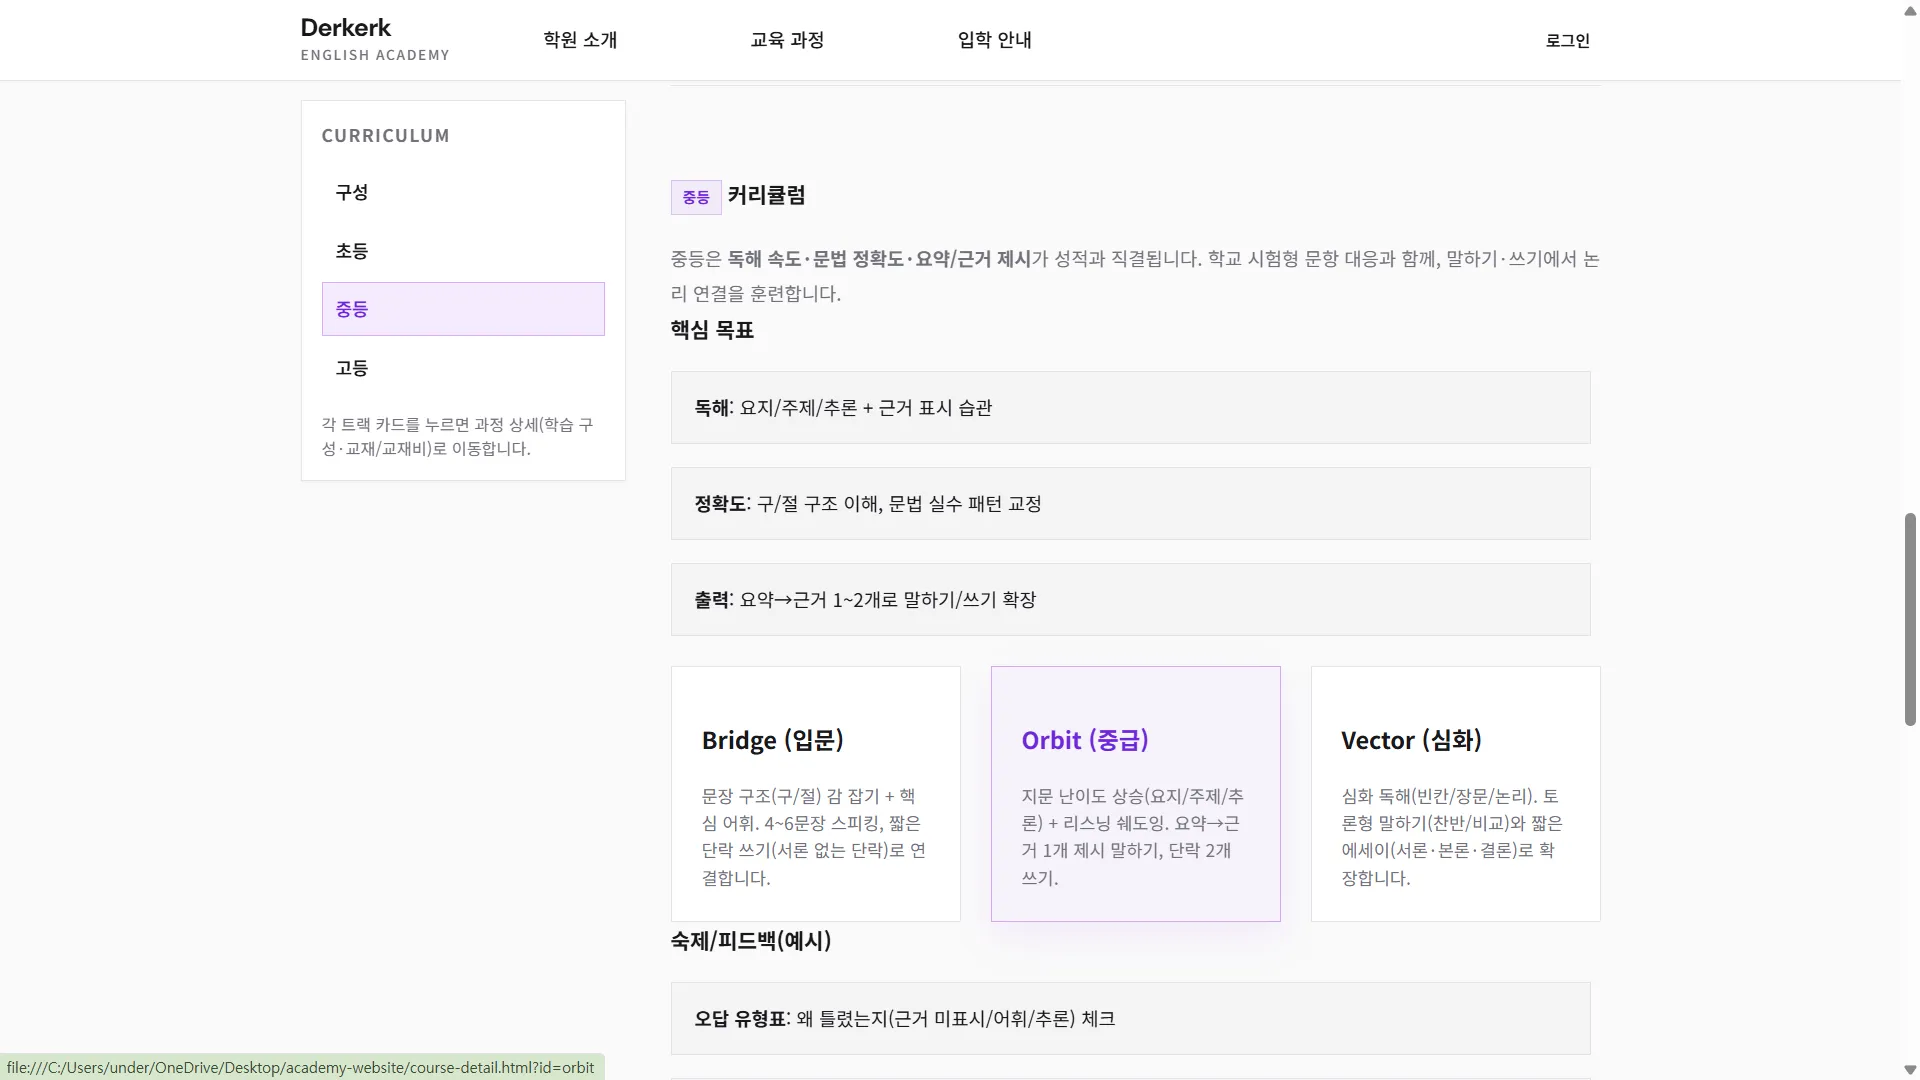
Task: Click the 숙제/피드백(예시) section heading
Action: [x=750, y=940]
